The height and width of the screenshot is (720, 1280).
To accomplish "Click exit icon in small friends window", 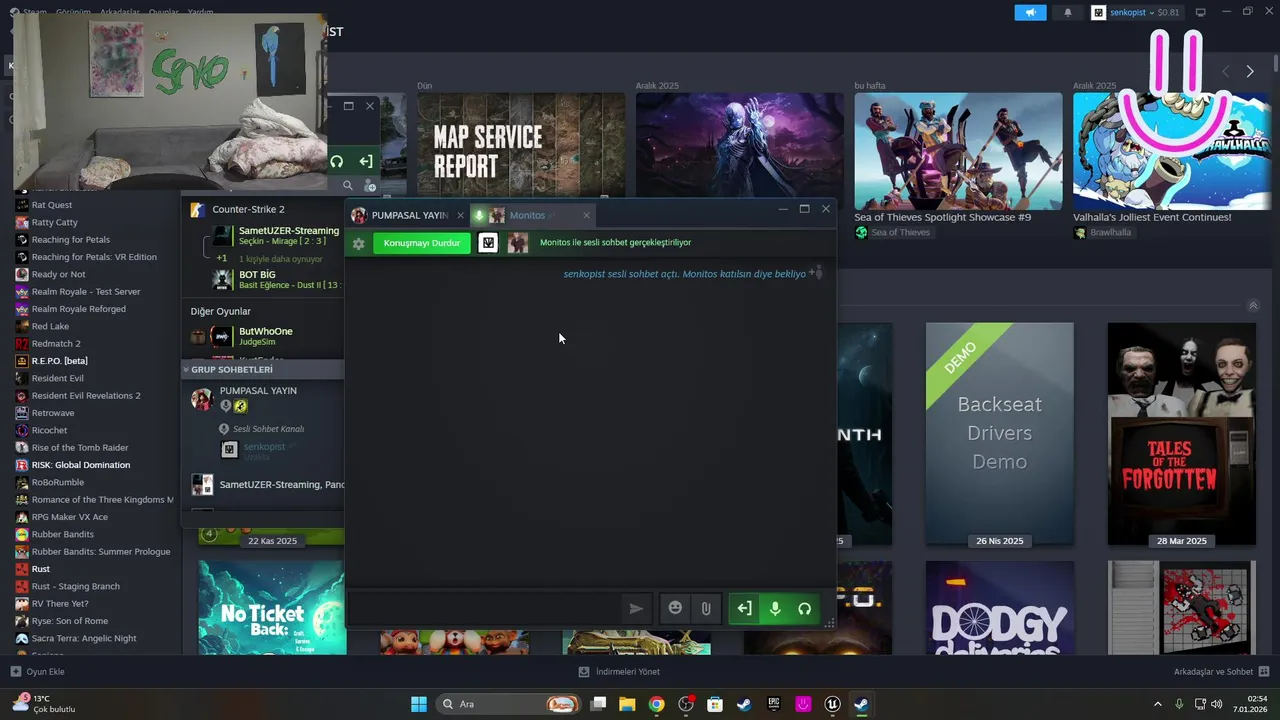I will tap(366, 161).
